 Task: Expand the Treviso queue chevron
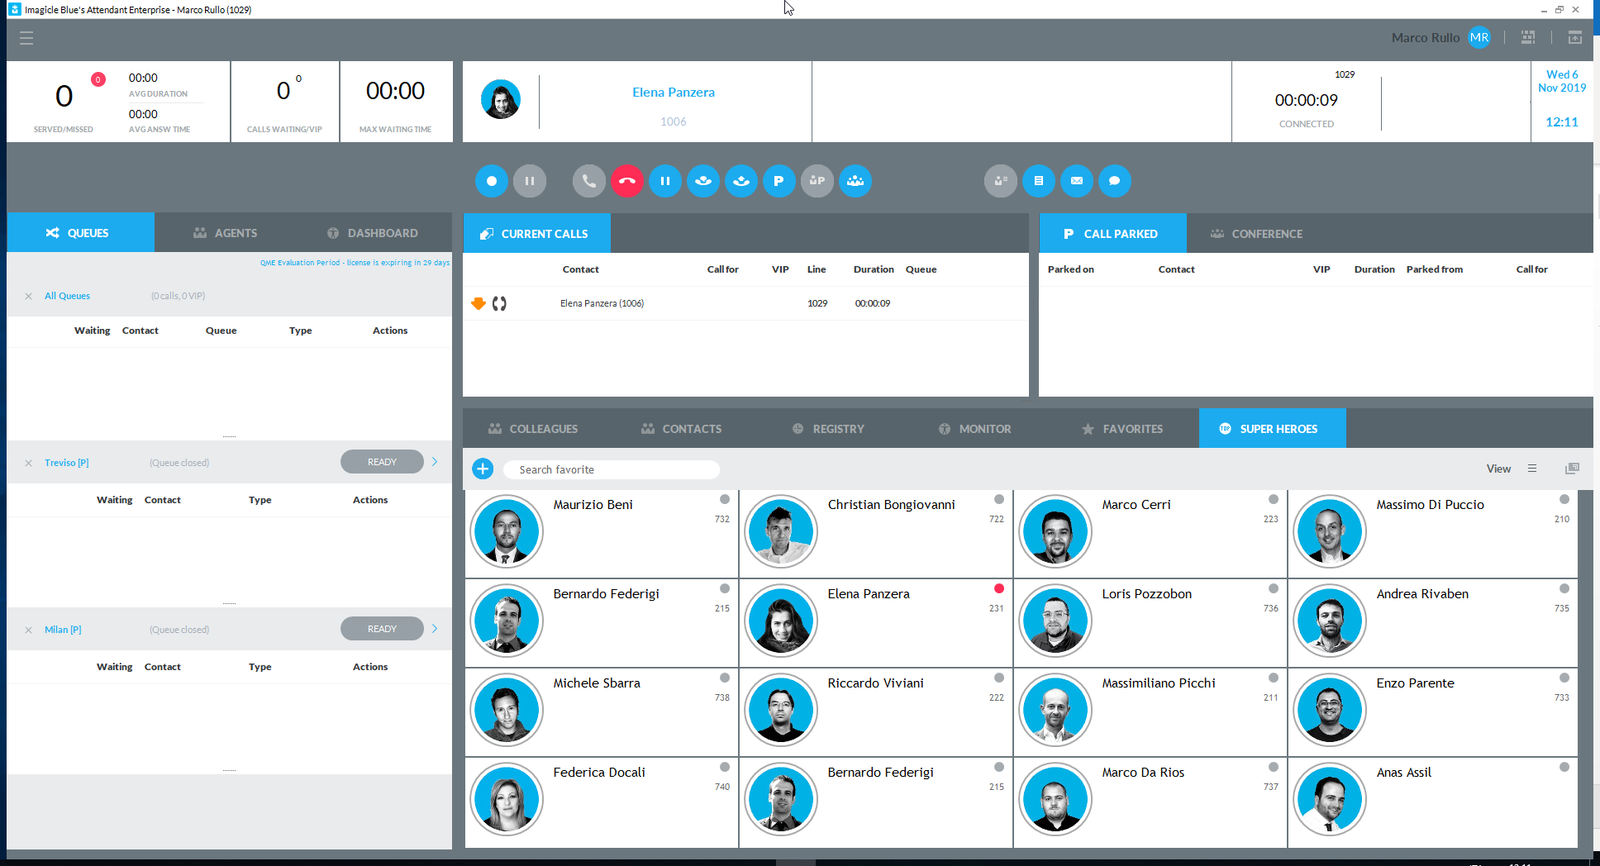pyautogui.click(x=435, y=462)
